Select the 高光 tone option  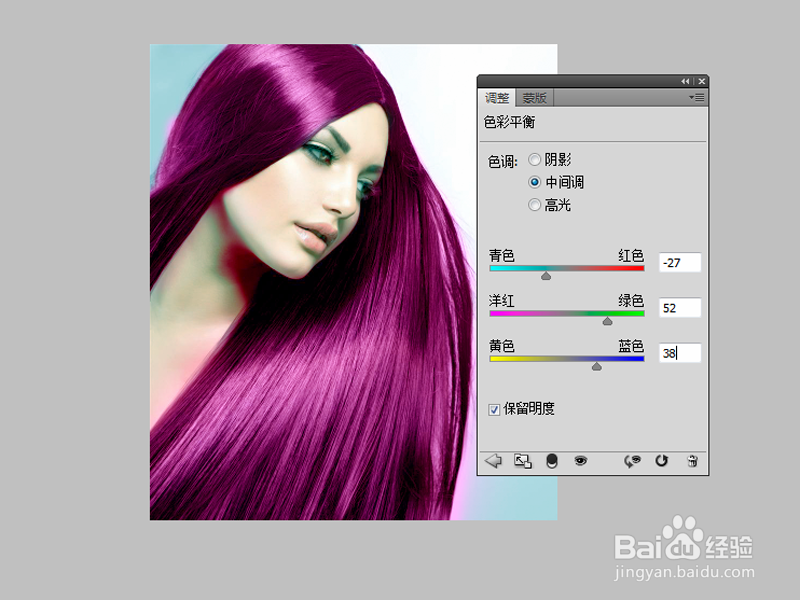click(534, 205)
